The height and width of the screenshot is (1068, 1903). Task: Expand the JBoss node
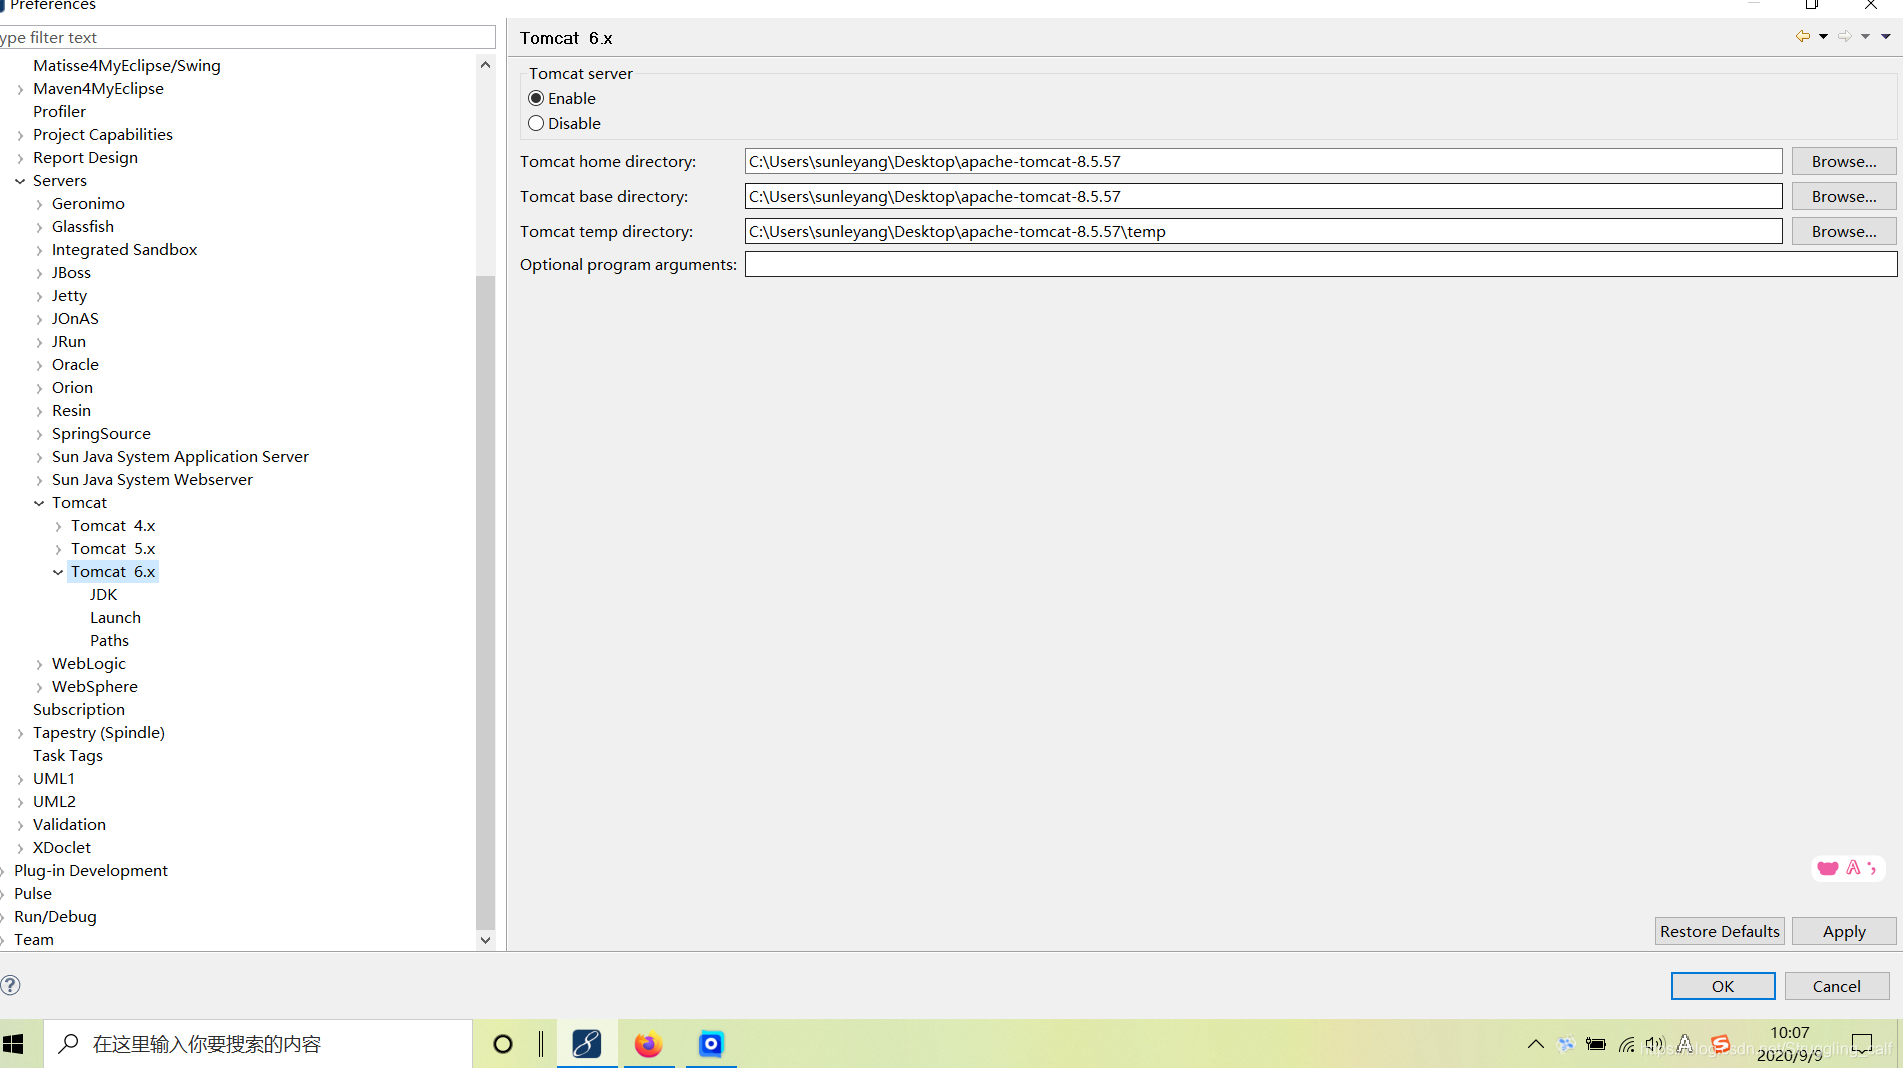pos(39,273)
